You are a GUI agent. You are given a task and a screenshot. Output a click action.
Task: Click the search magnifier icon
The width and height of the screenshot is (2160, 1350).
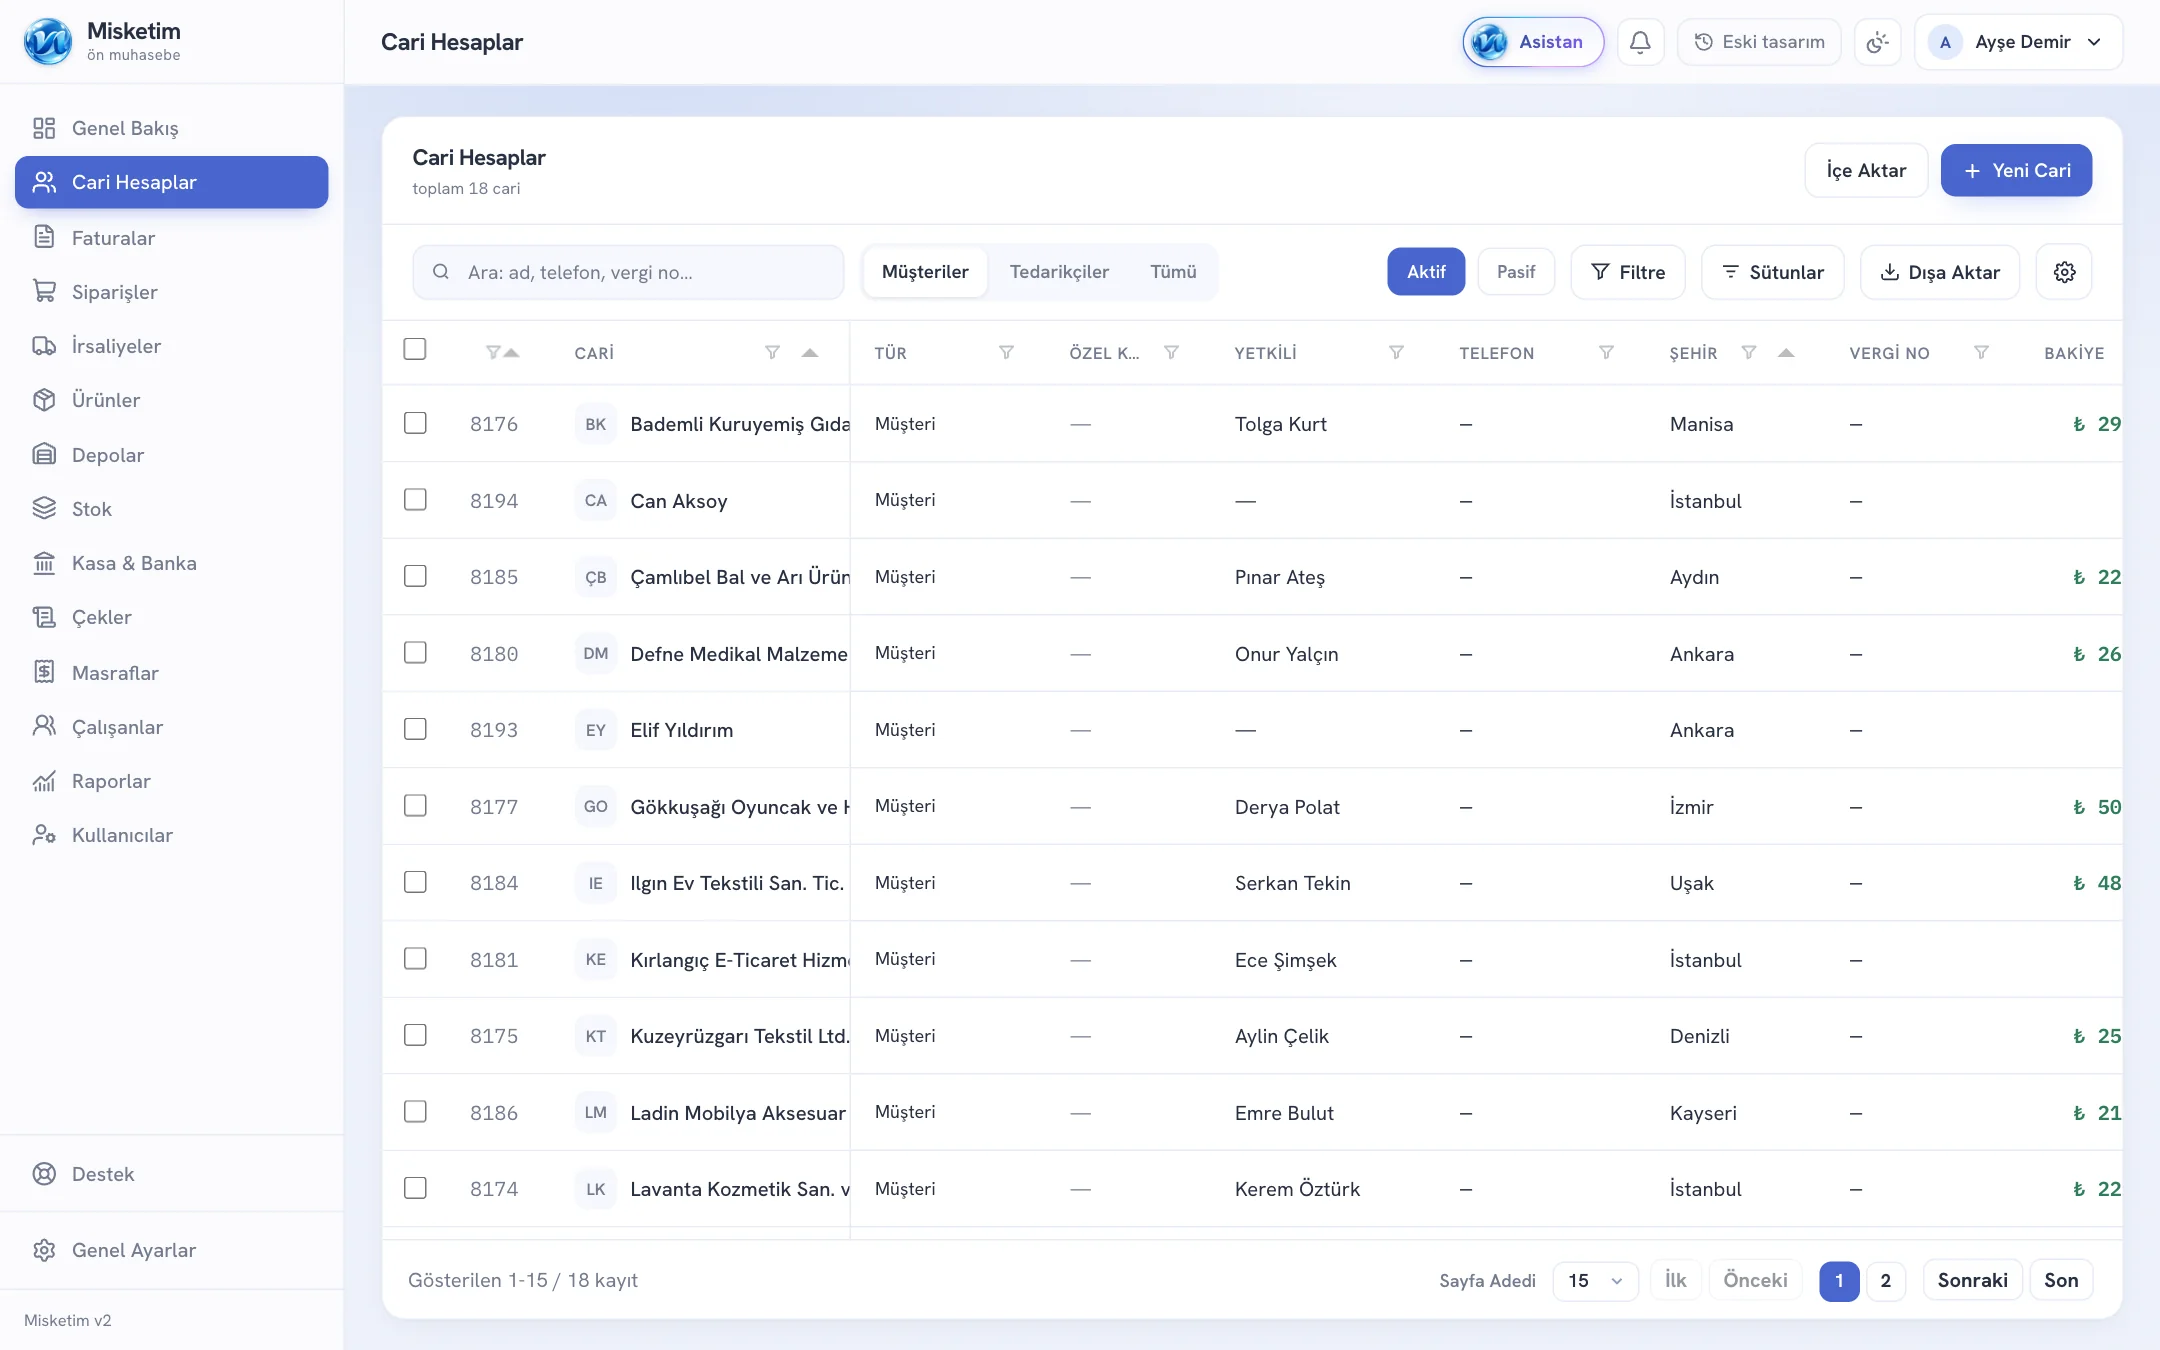click(x=440, y=272)
